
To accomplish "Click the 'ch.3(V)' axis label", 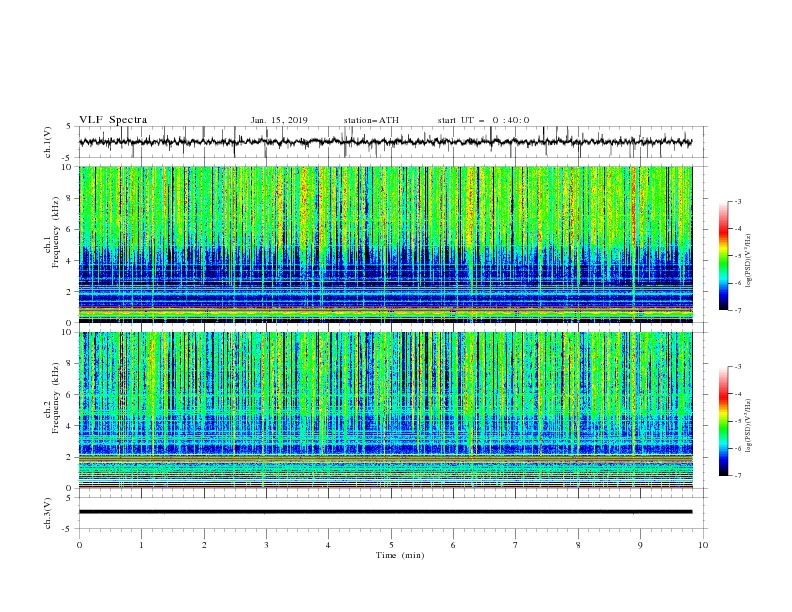I will (48, 513).
